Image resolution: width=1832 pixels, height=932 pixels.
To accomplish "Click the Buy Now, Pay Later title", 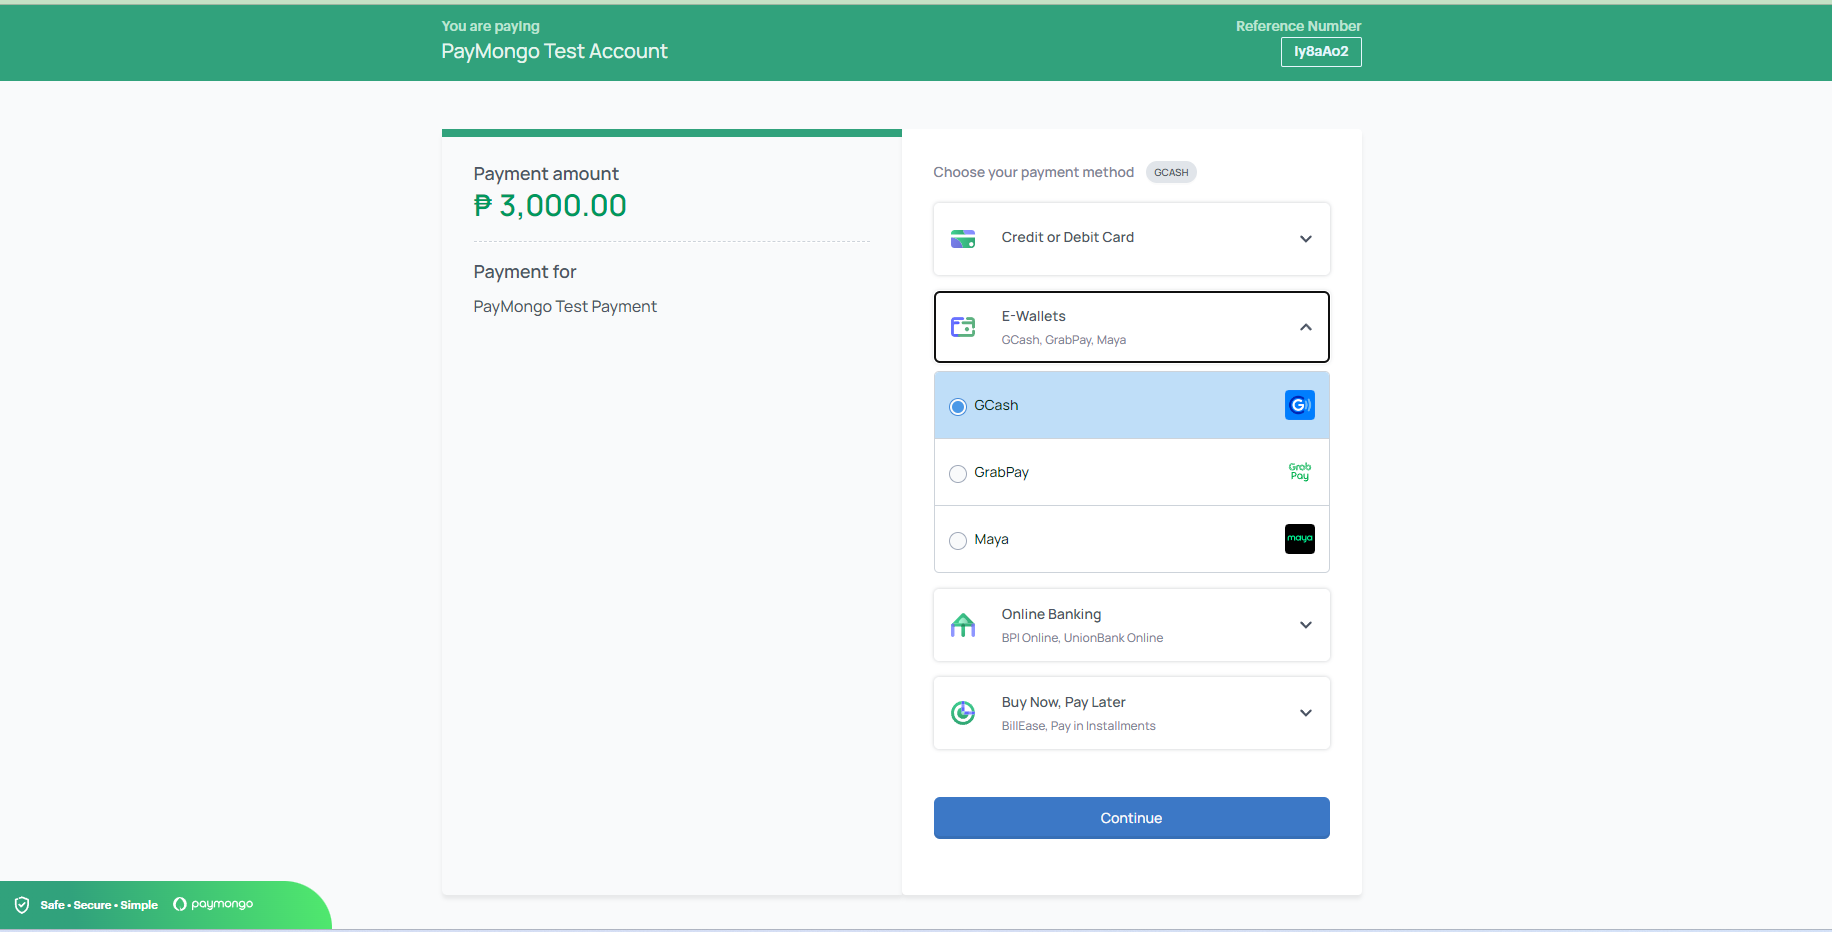I will click(x=1063, y=702).
